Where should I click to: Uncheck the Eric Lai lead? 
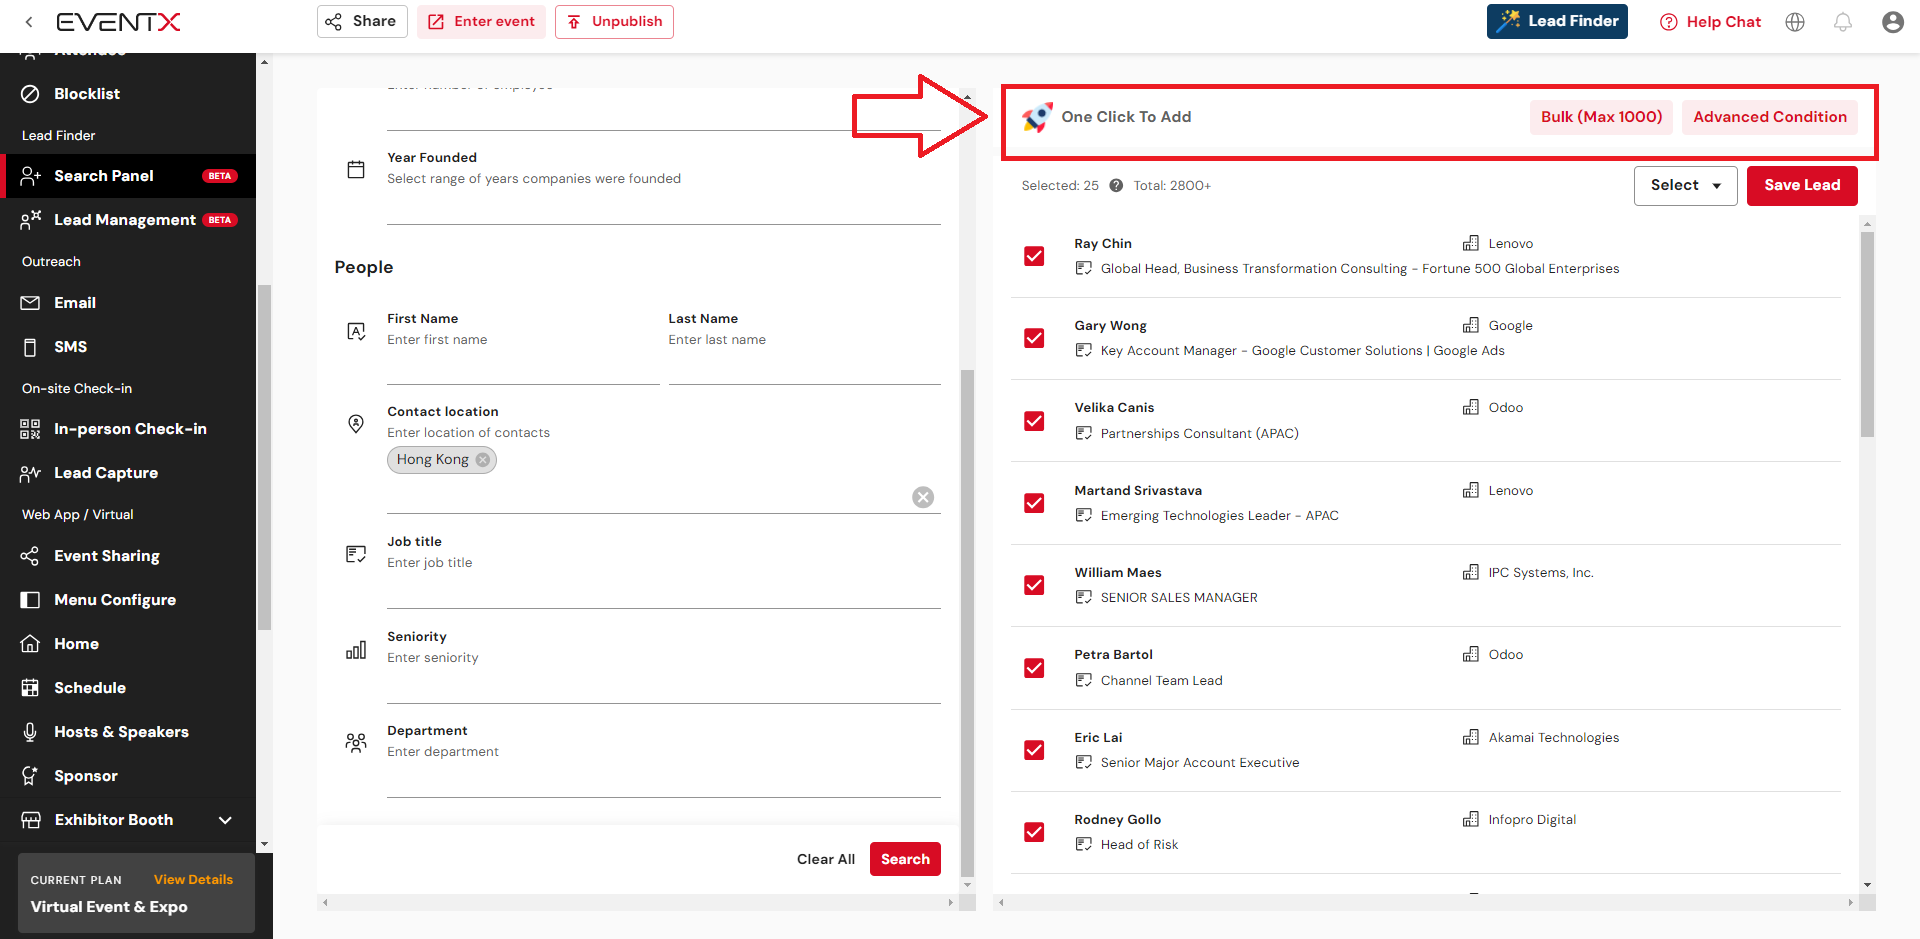pos(1034,750)
